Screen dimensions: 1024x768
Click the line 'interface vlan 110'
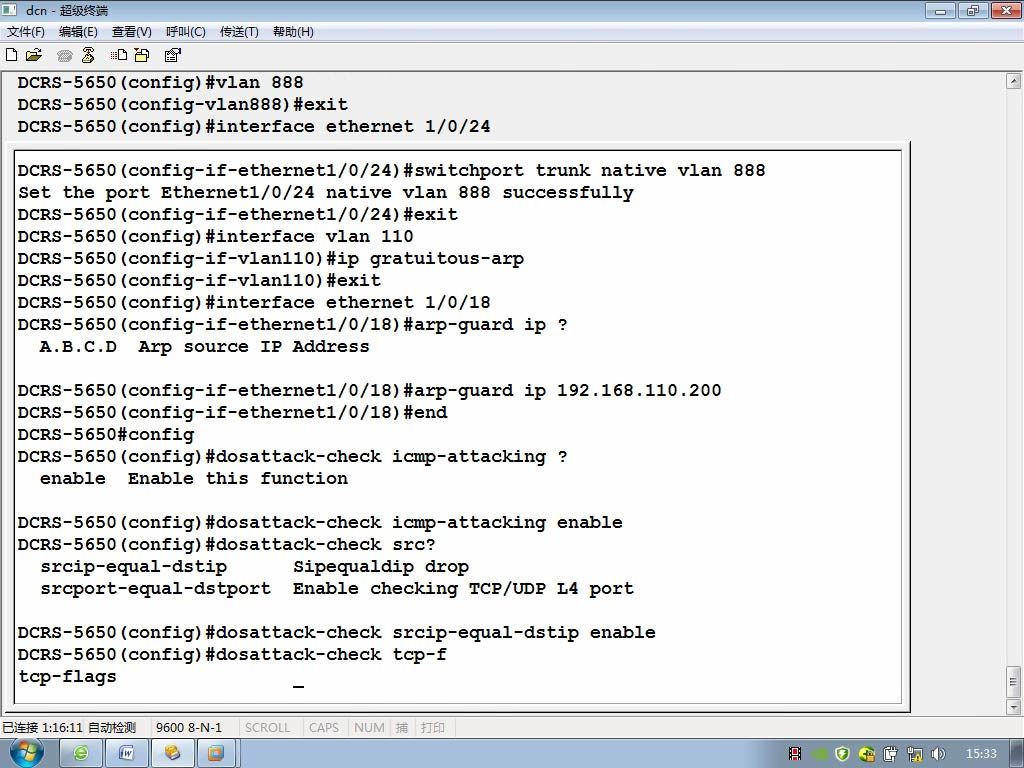click(x=216, y=236)
